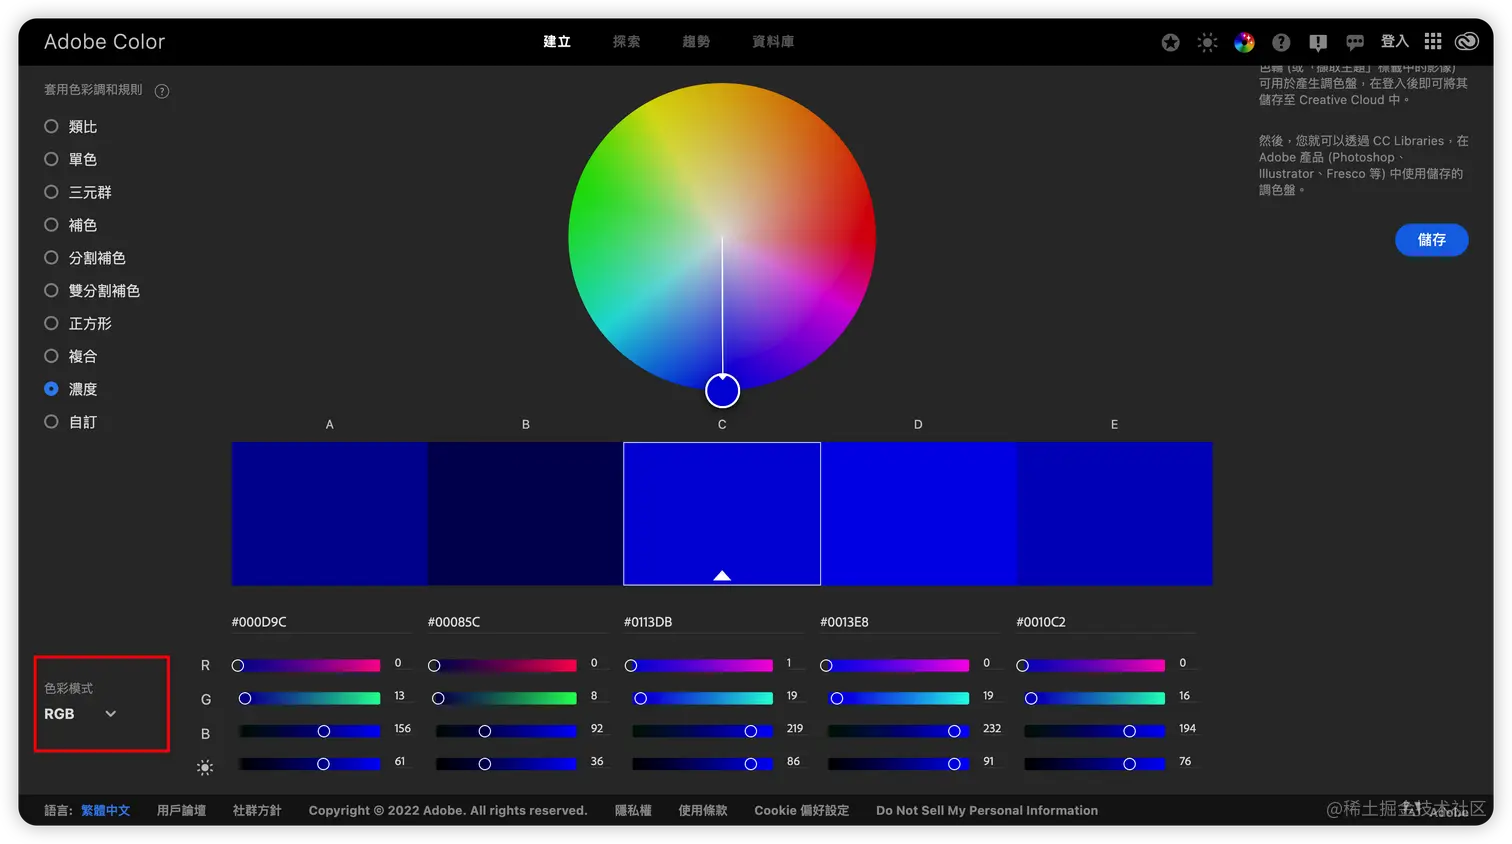Image resolution: width=1512 pixels, height=844 pixels.
Task: Open the chat speech bubble icon
Action: [1355, 42]
